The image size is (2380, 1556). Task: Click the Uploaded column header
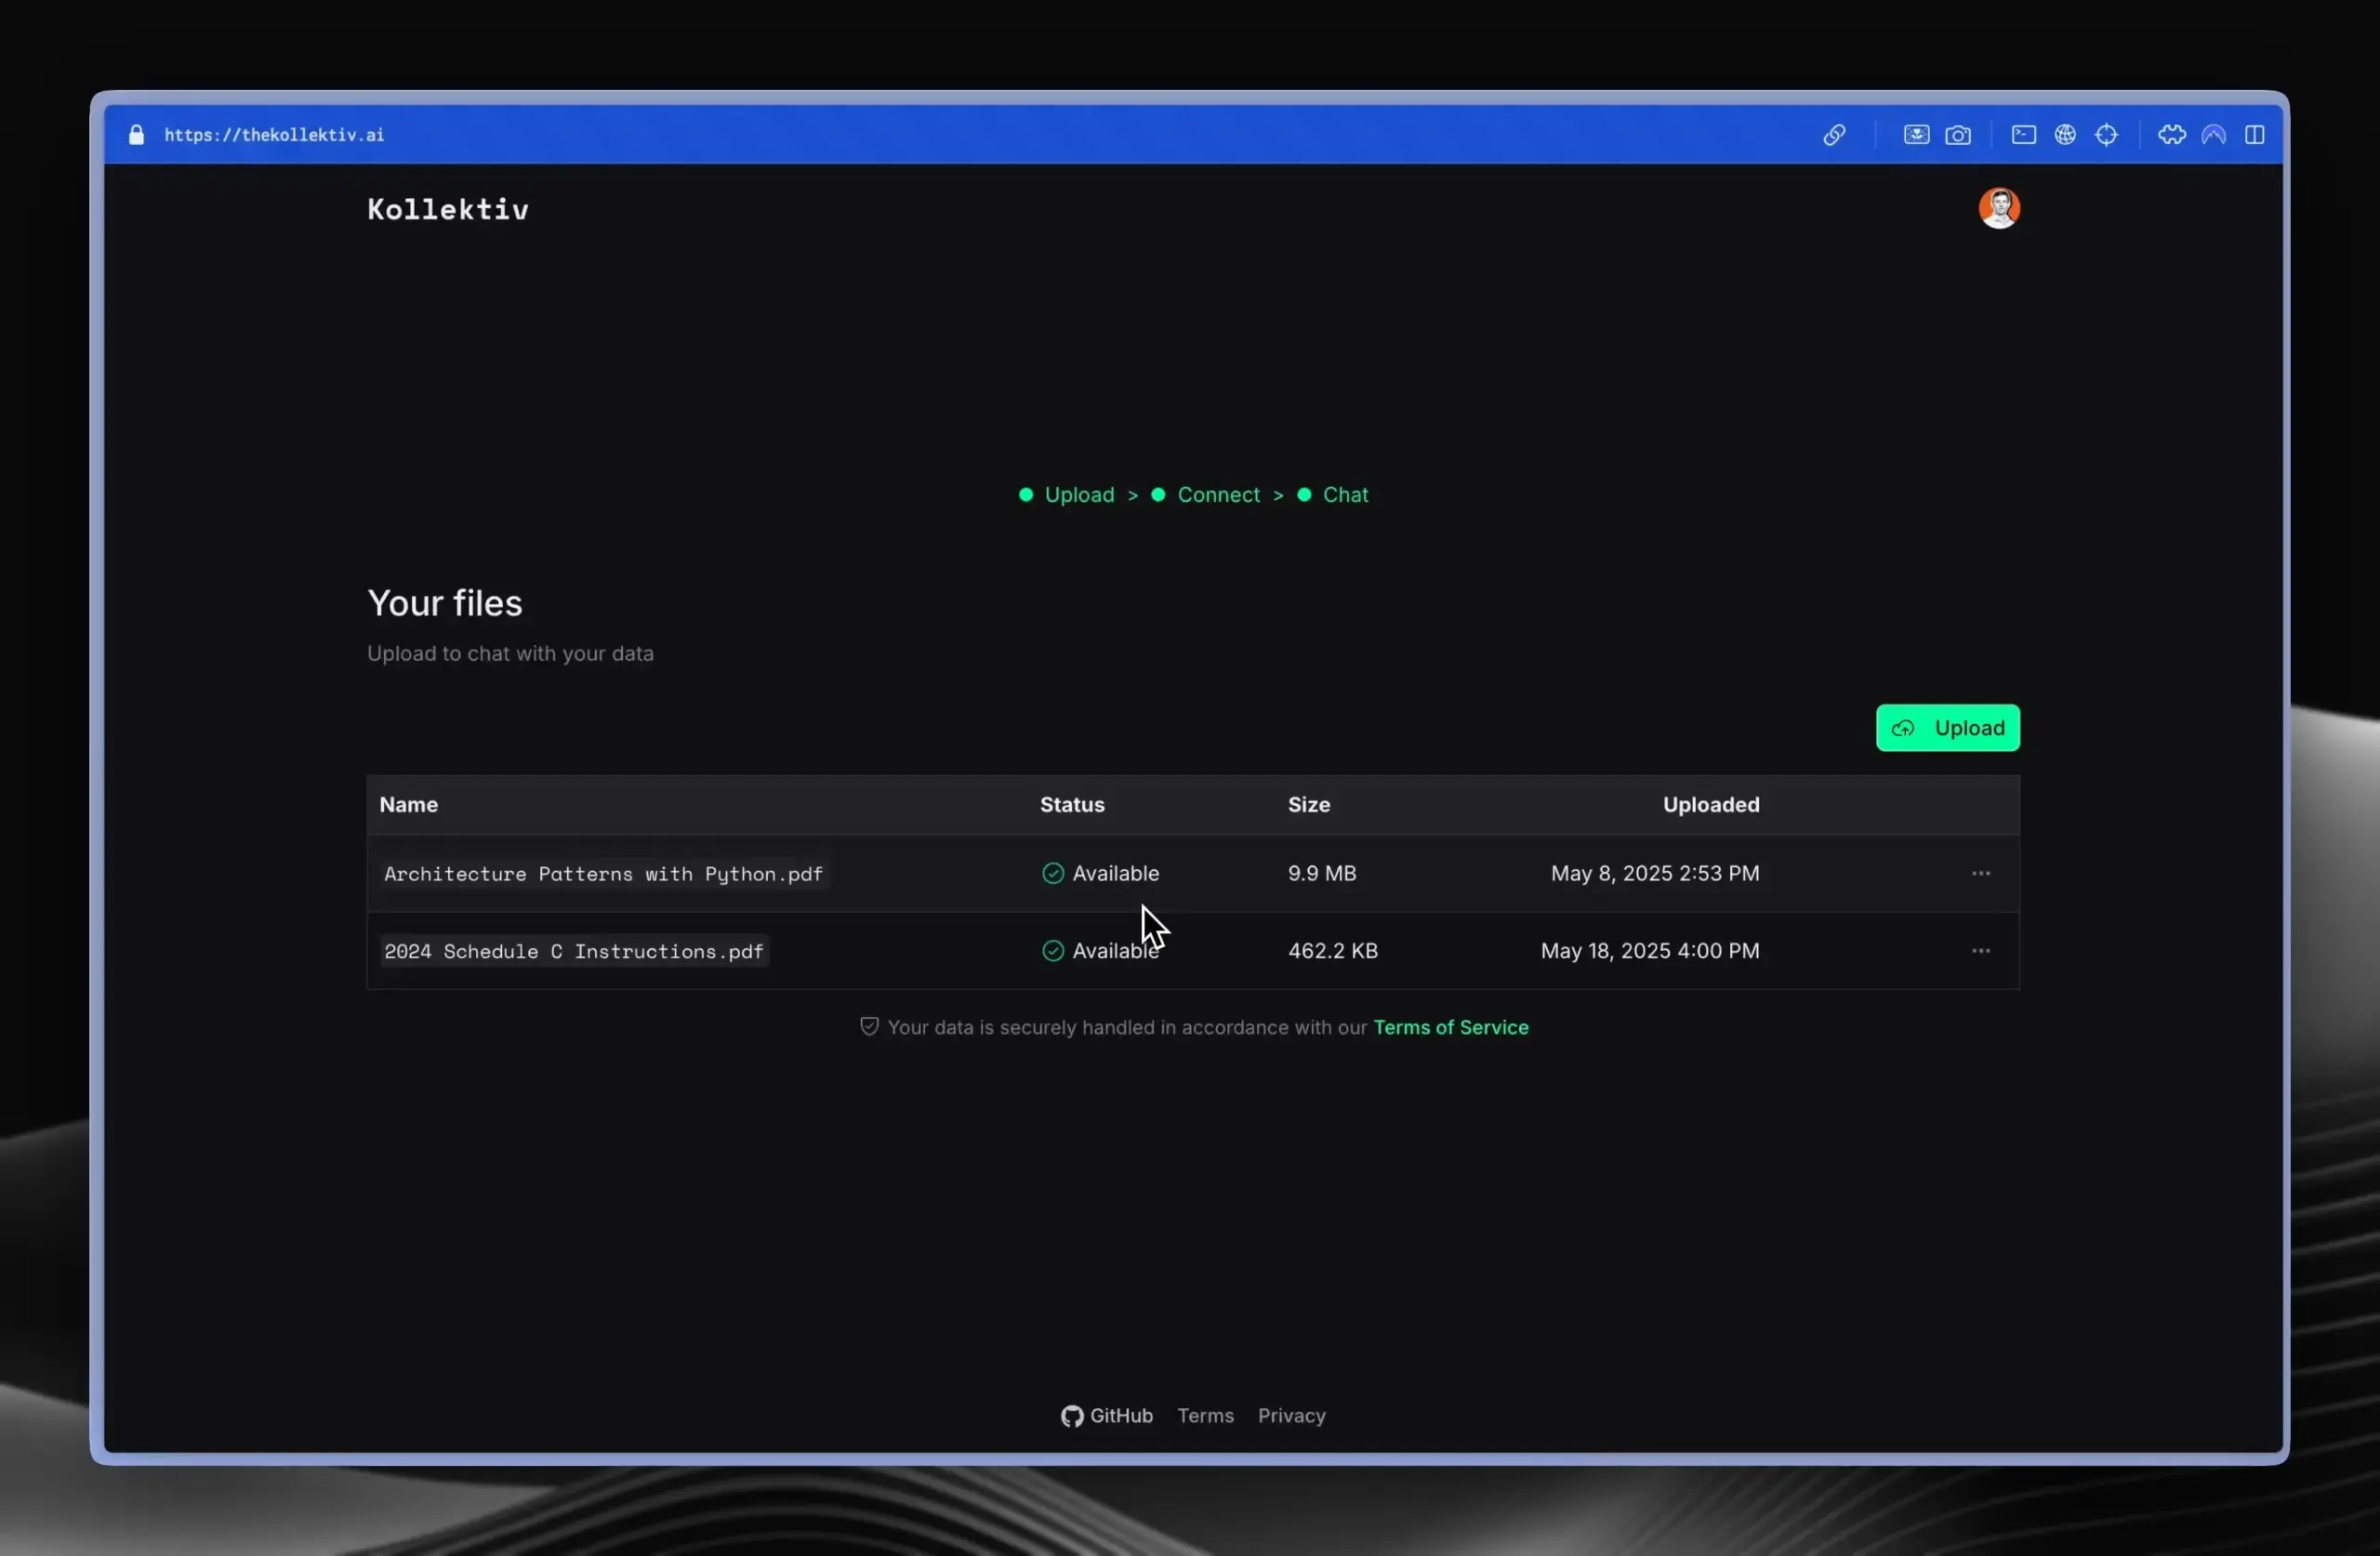coord(1710,805)
